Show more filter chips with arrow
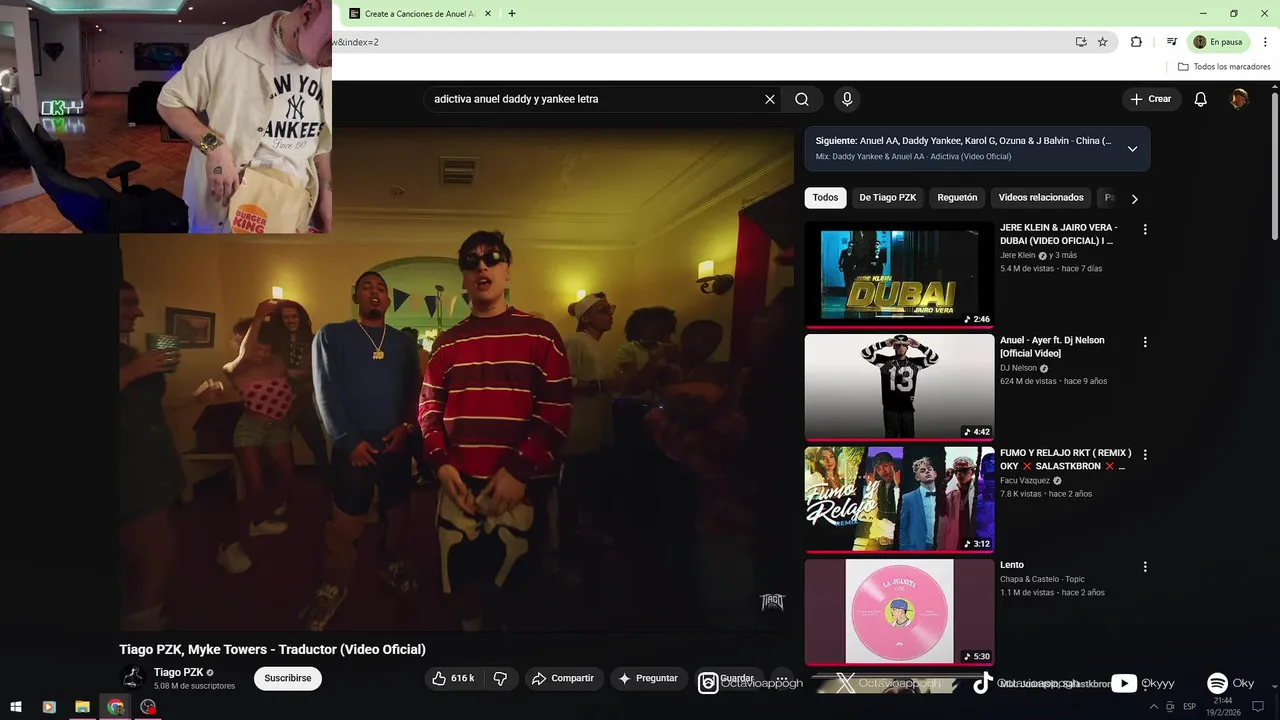1280x720 pixels. (x=1134, y=199)
